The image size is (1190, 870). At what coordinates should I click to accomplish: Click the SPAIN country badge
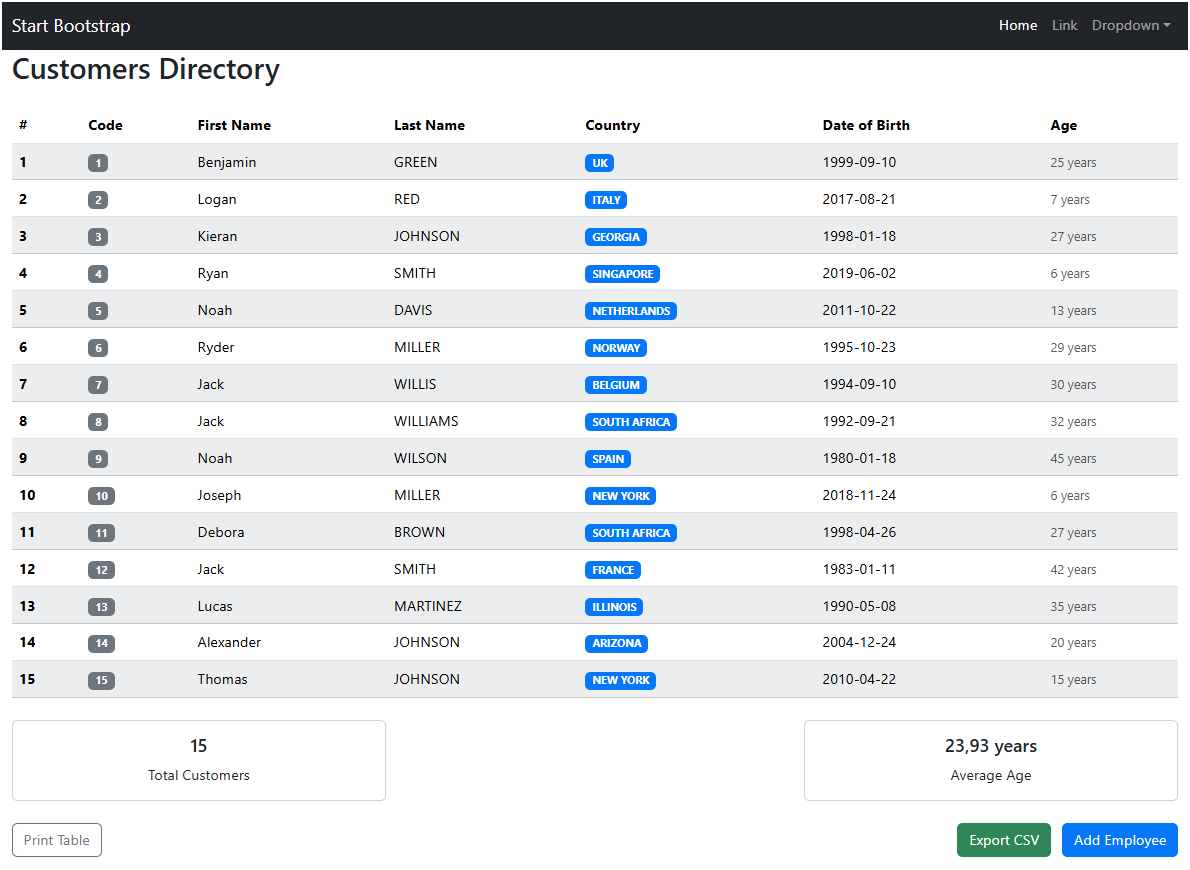click(x=608, y=459)
